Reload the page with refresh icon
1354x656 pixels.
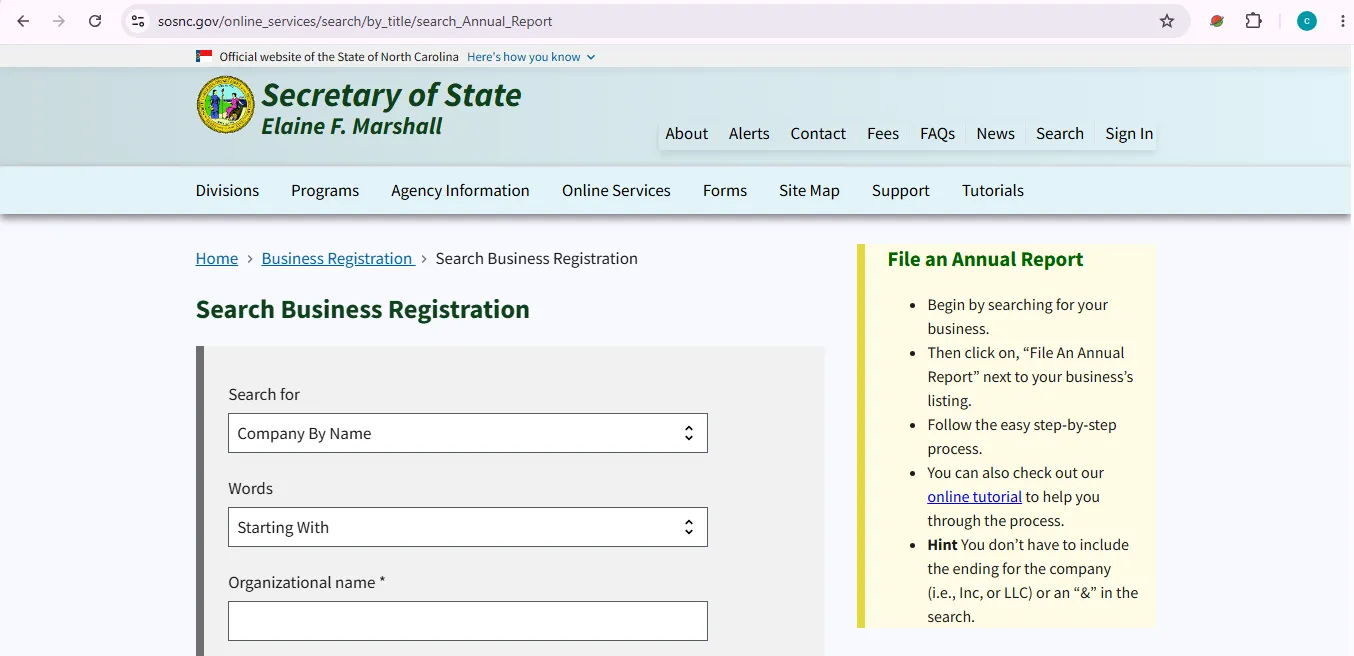(x=95, y=21)
